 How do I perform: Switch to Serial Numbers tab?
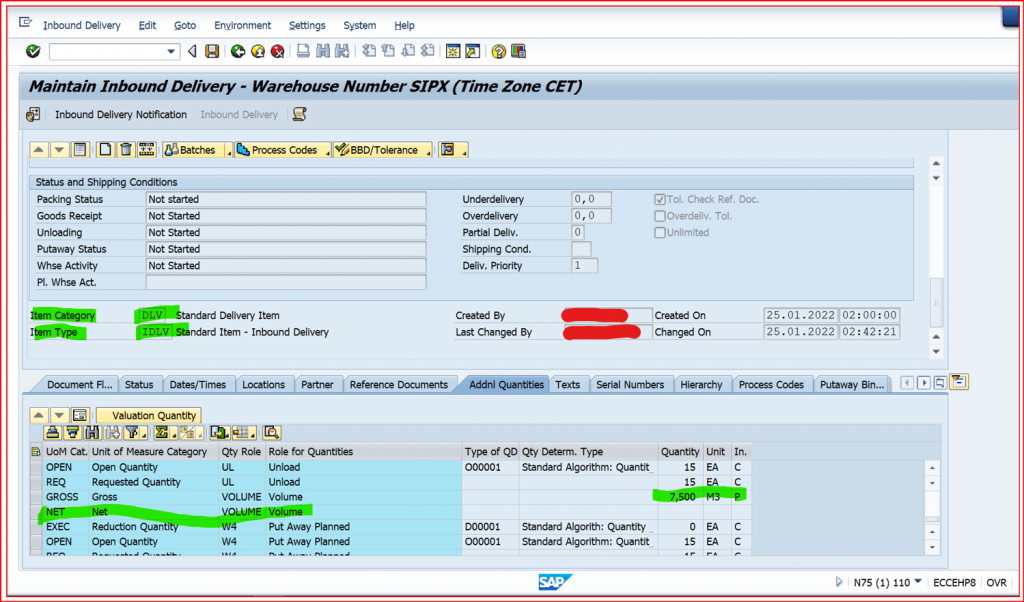[630, 385]
